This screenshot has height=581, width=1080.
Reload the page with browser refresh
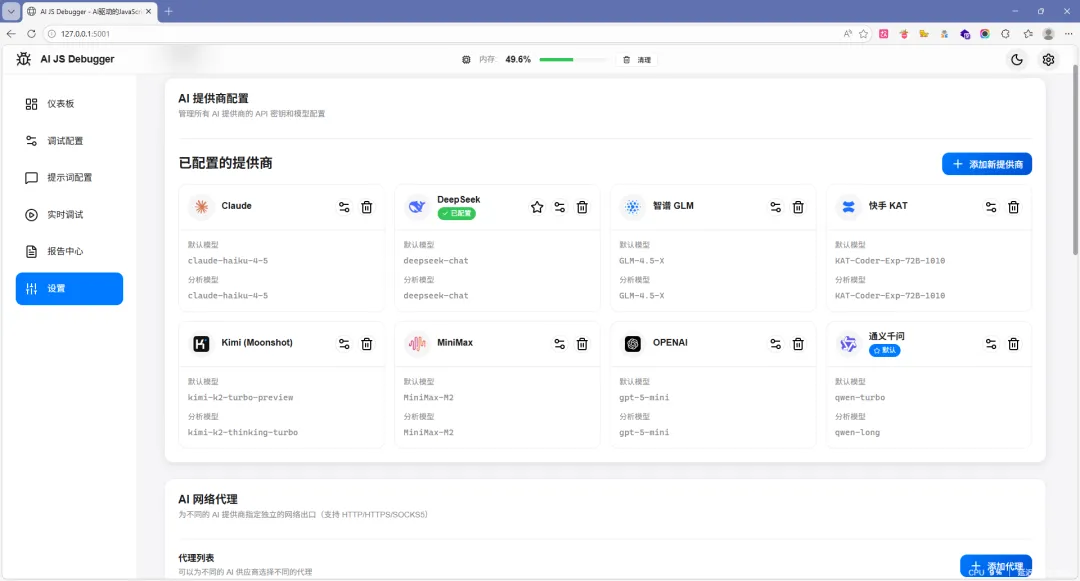(x=31, y=34)
